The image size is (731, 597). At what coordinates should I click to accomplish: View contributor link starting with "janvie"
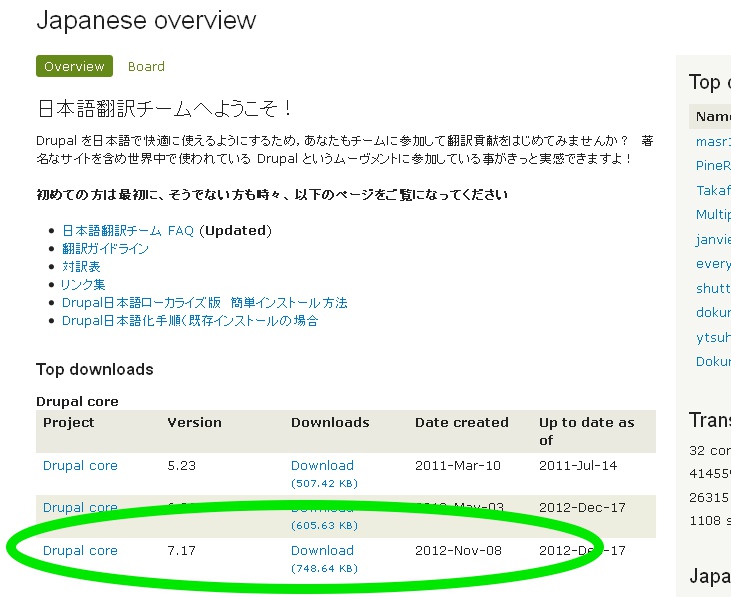point(713,239)
